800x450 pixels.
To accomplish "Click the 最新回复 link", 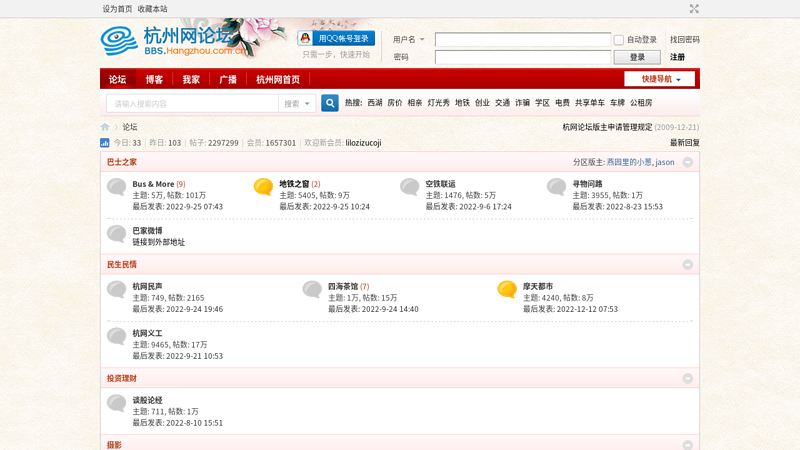I will point(685,143).
